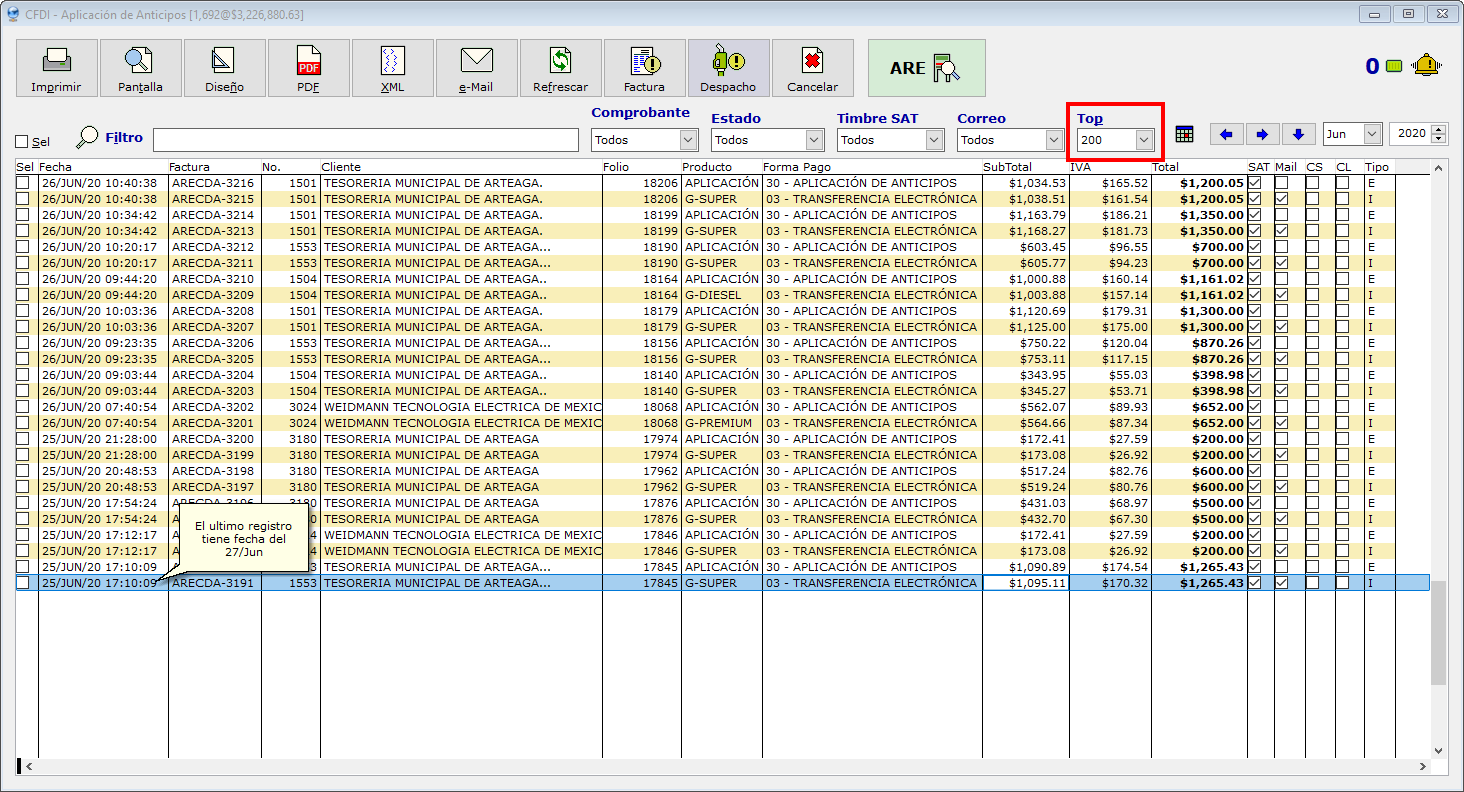Screen dimensions: 1464x792
Task: Click the Diseño design icon
Action: (224, 68)
